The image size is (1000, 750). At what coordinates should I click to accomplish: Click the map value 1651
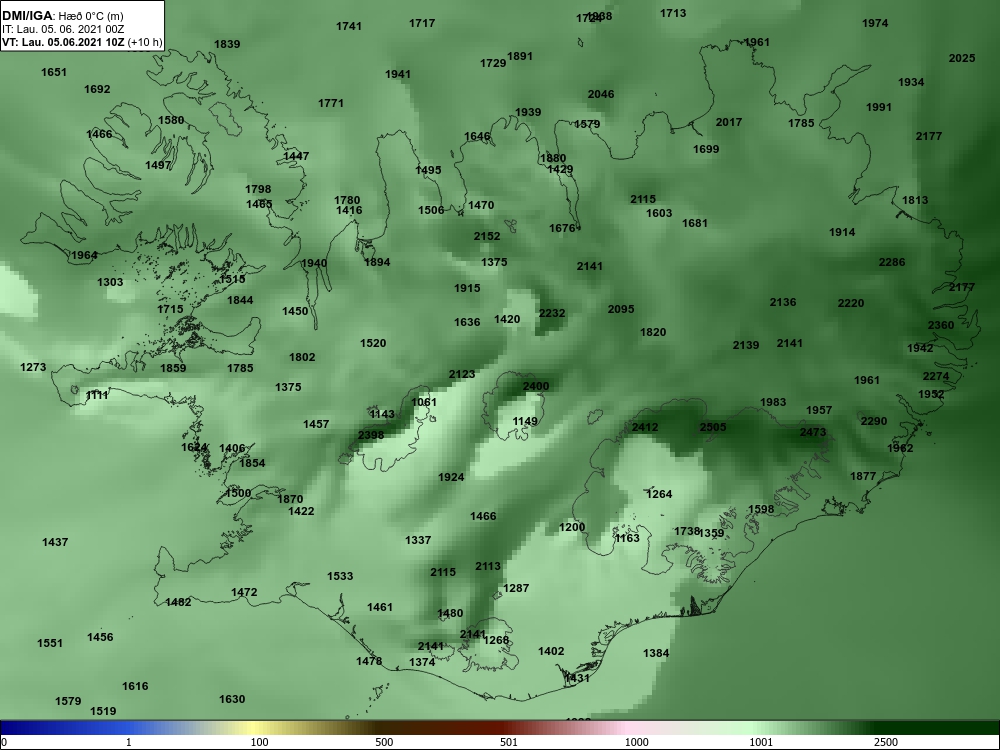coord(54,72)
